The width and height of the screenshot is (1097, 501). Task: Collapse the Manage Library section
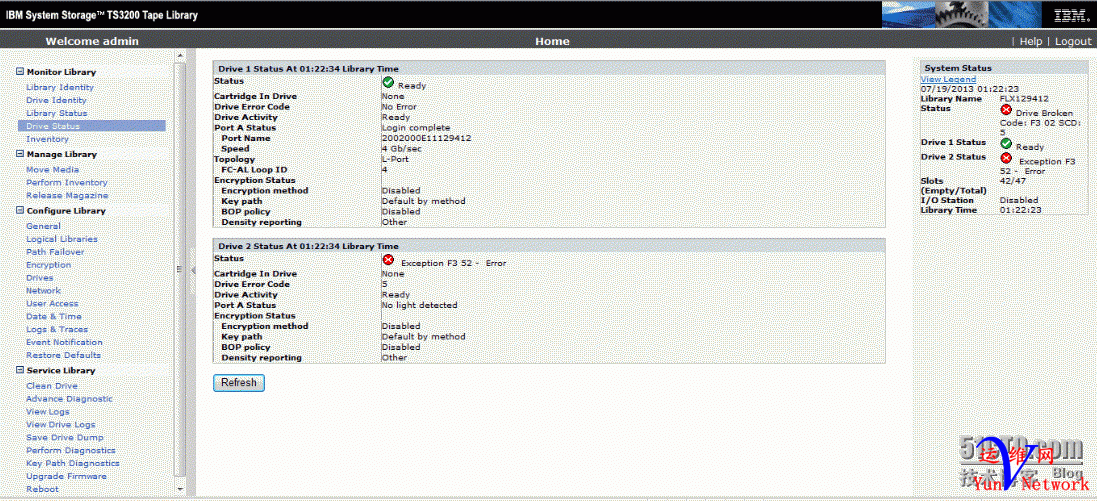click(x=20, y=154)
